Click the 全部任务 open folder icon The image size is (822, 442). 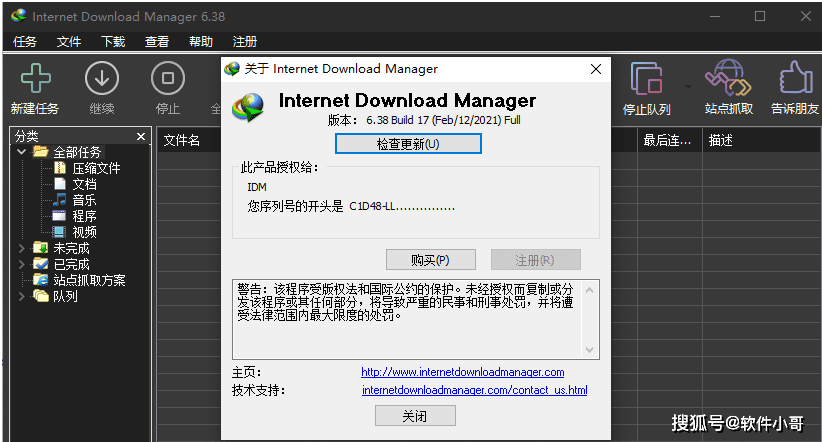pyautogui.click(x=40, y=152)
